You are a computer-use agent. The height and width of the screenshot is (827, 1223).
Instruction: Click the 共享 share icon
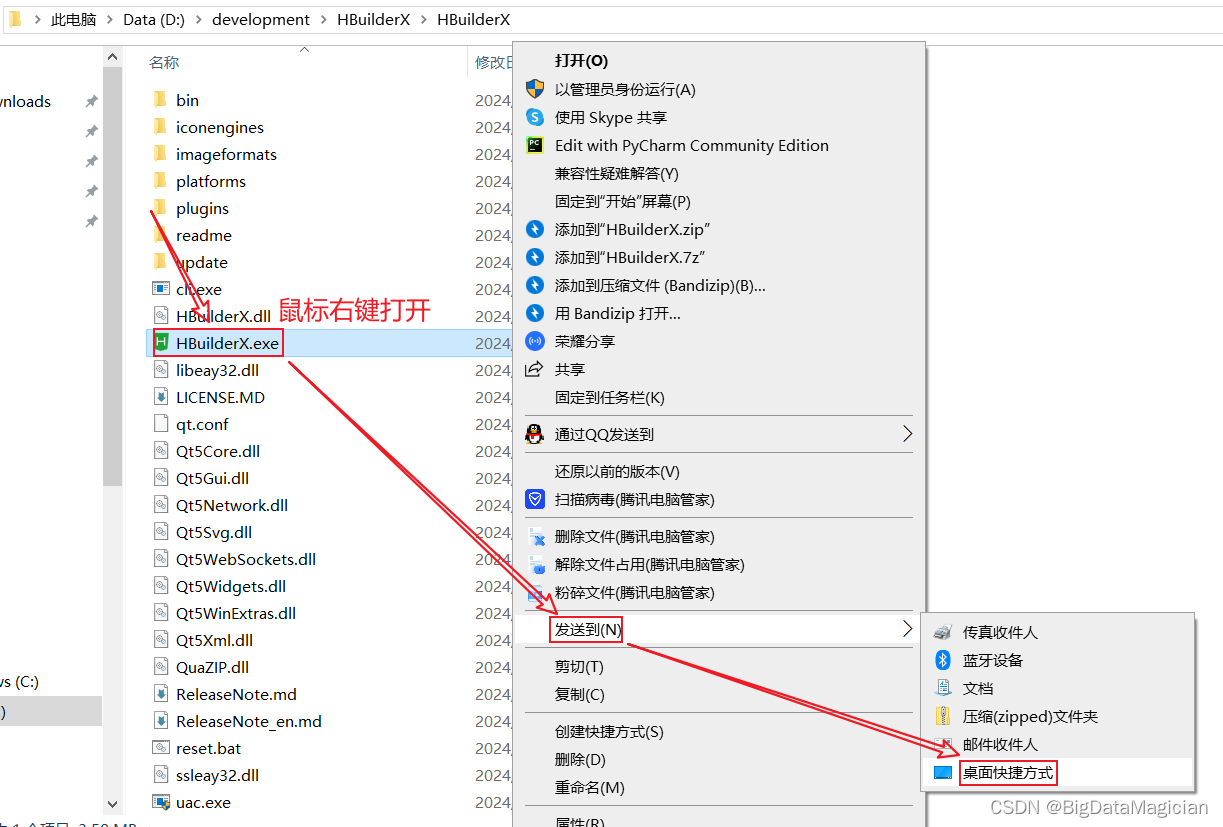(535, 369)
